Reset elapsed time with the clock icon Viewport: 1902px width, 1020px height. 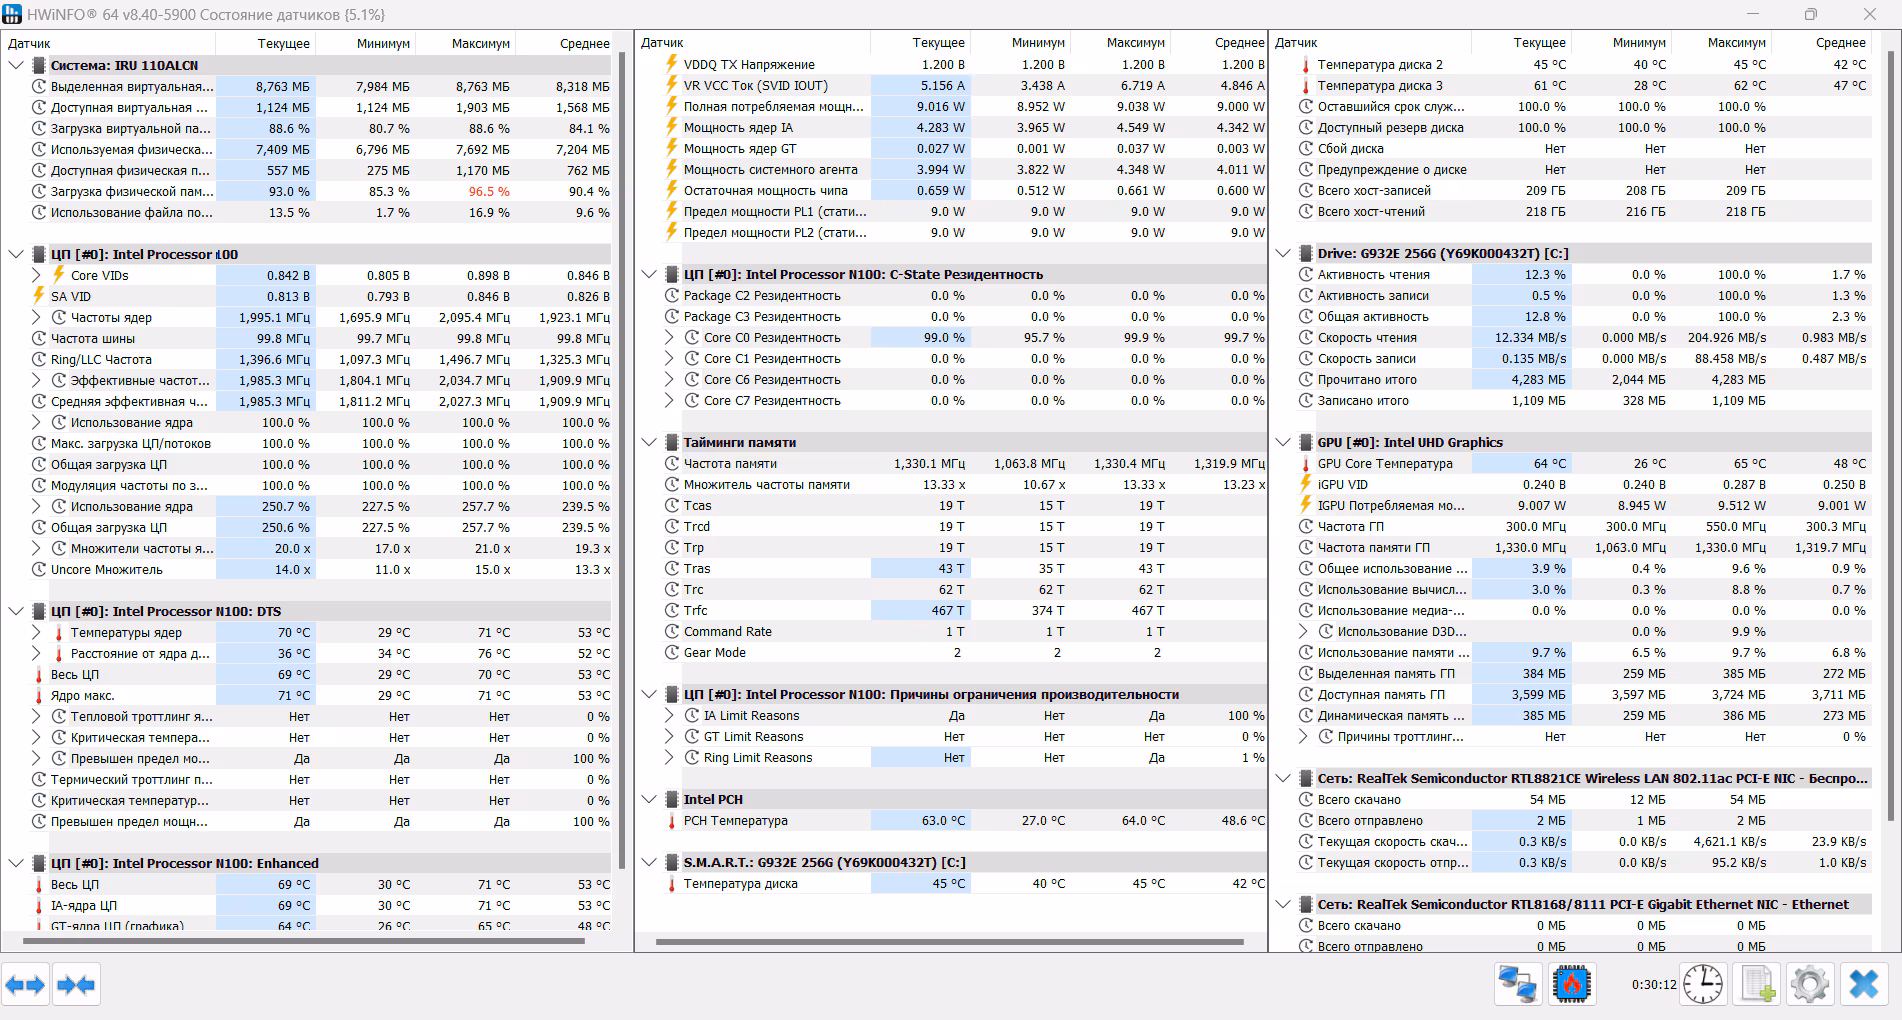coord(1702,984)
